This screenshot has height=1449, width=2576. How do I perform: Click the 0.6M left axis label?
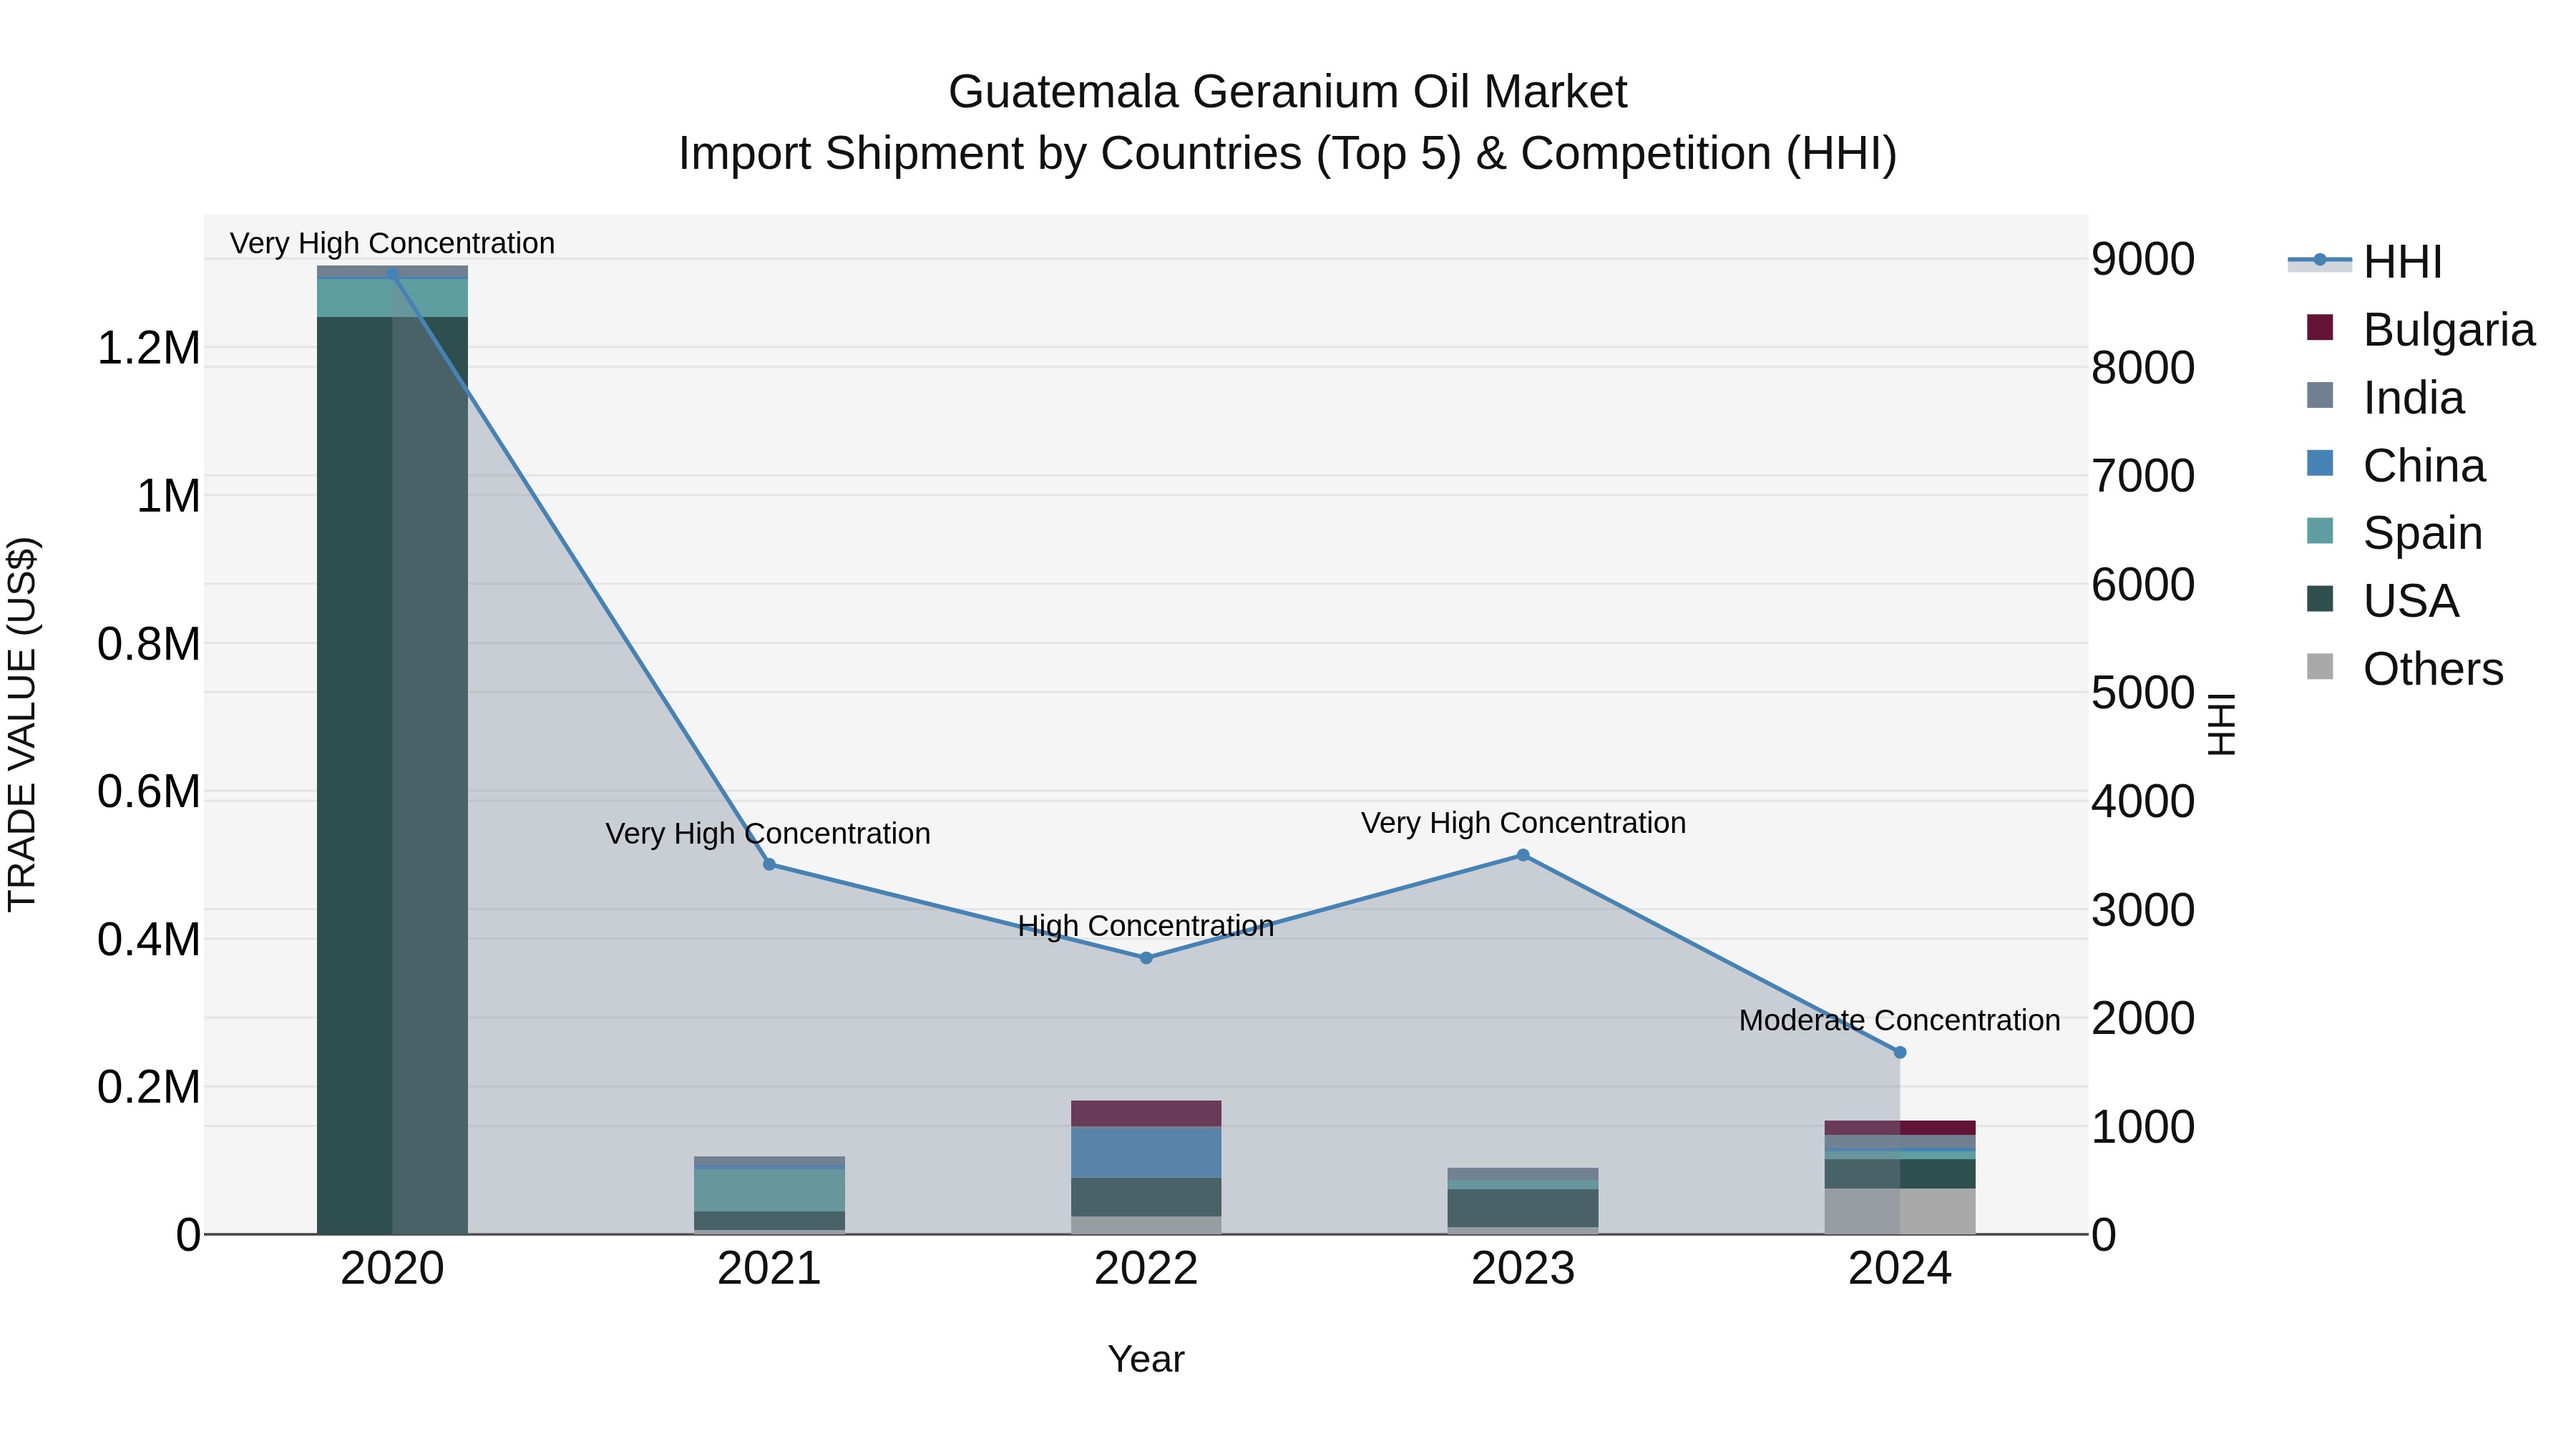coord(149,791)
